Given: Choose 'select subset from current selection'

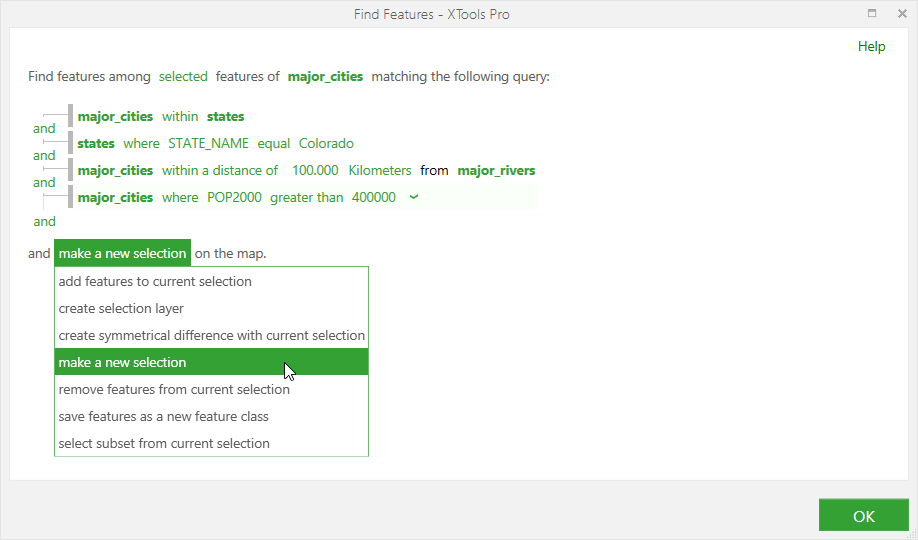Looking at the screenshot, I should pos(211,443).
